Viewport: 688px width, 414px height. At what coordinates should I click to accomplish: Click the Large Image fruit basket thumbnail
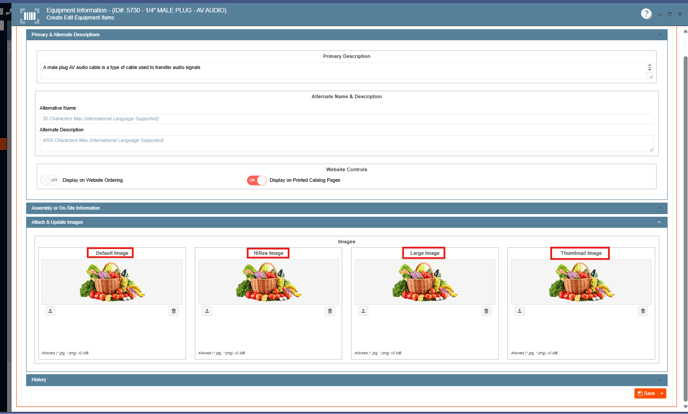425,283
